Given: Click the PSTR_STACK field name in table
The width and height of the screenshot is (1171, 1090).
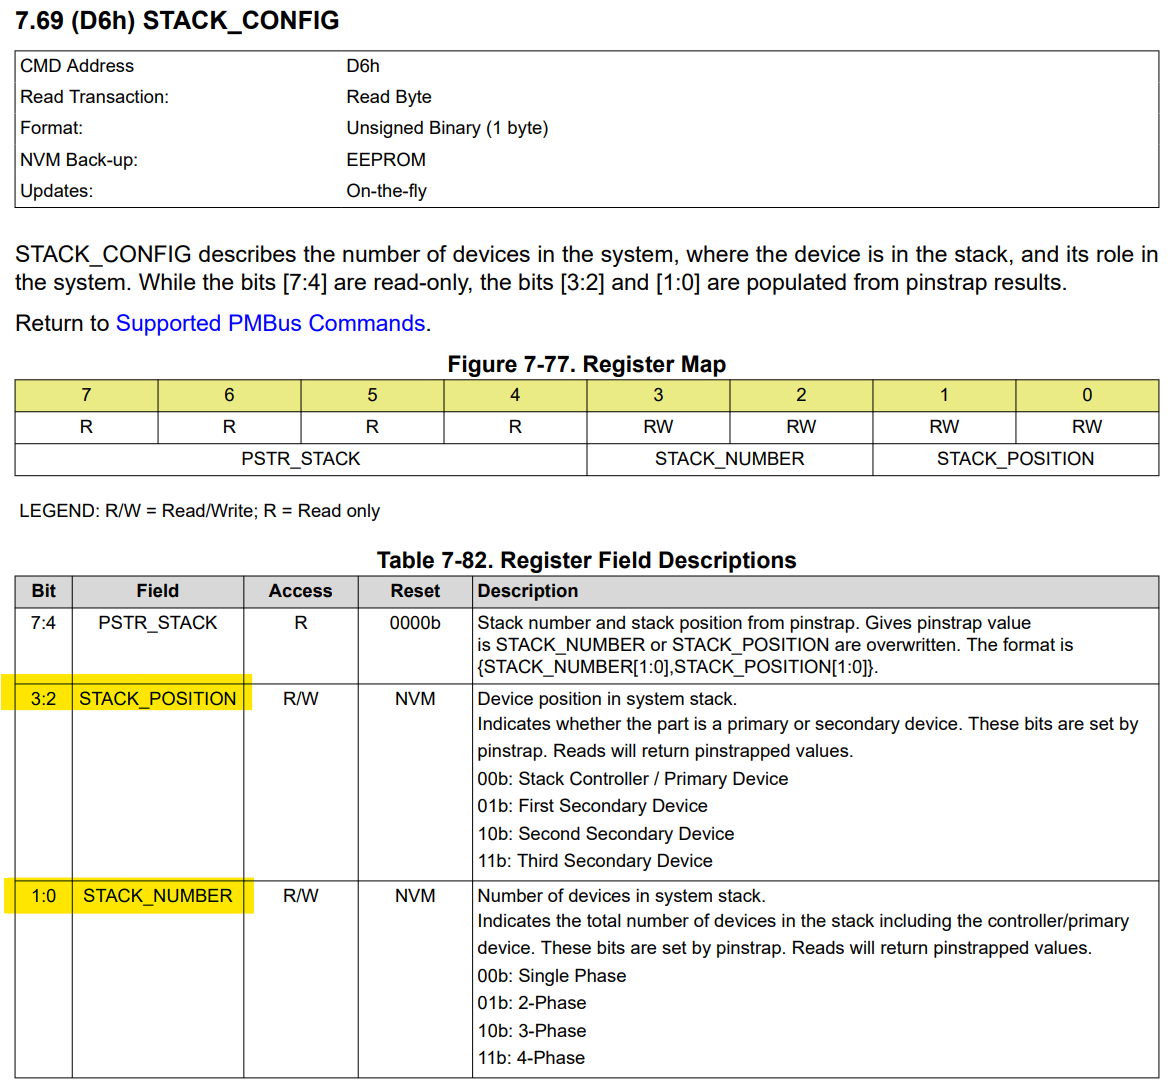Looking at the screenshot, I should pyautogui.click(x=158, y=623).
